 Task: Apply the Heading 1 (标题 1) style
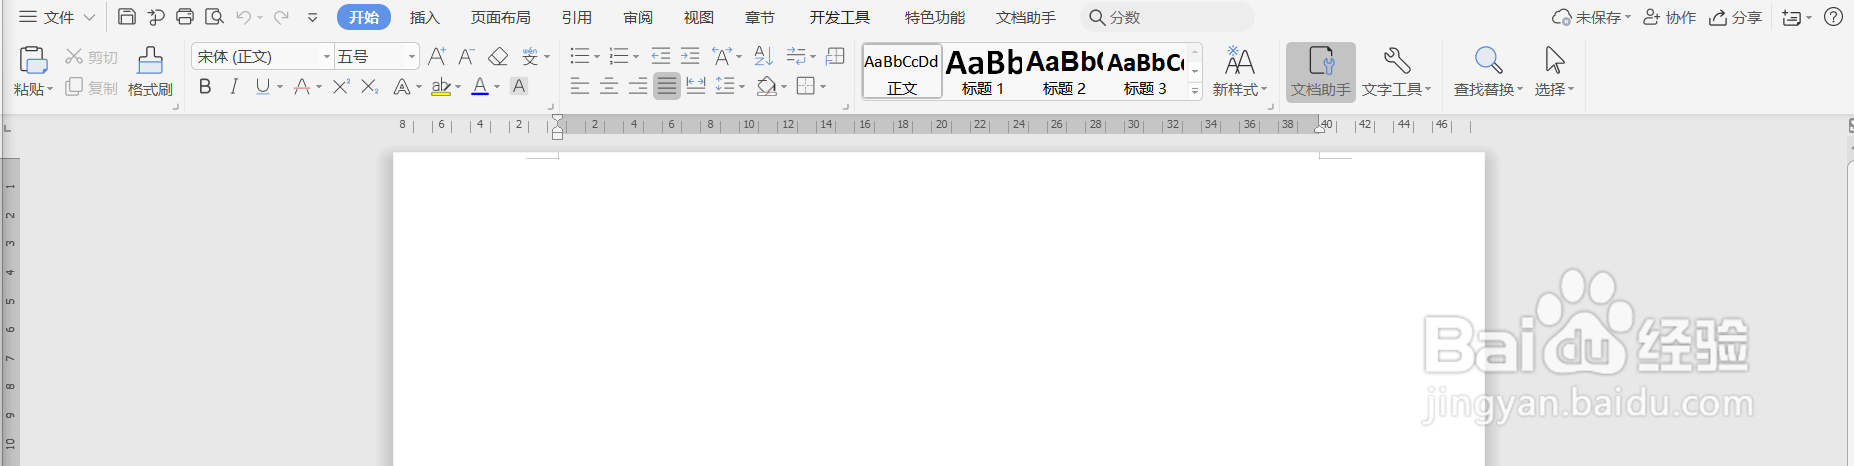click(983, 72)
